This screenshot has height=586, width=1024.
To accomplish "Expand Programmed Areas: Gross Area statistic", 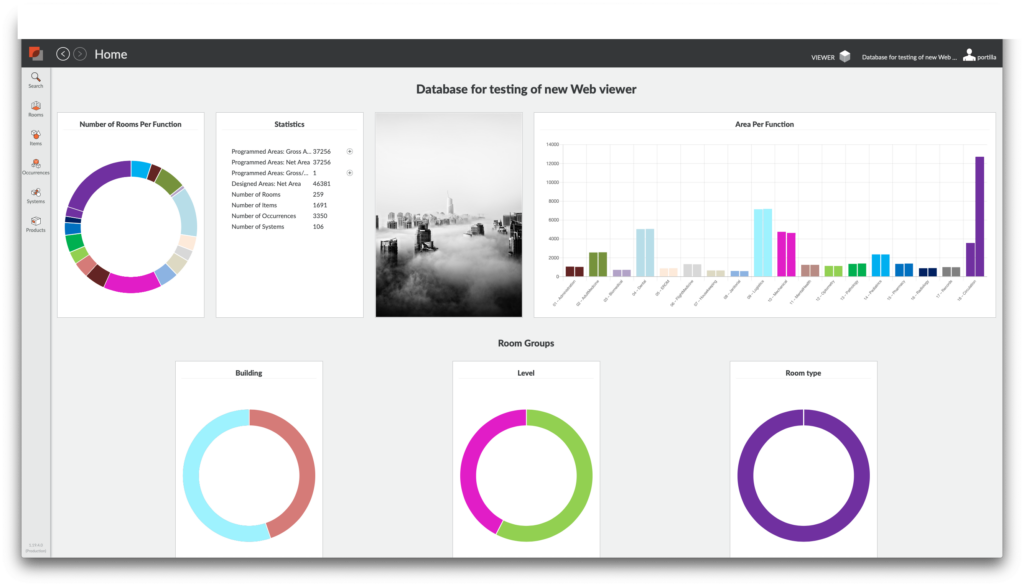I will 350,151.
